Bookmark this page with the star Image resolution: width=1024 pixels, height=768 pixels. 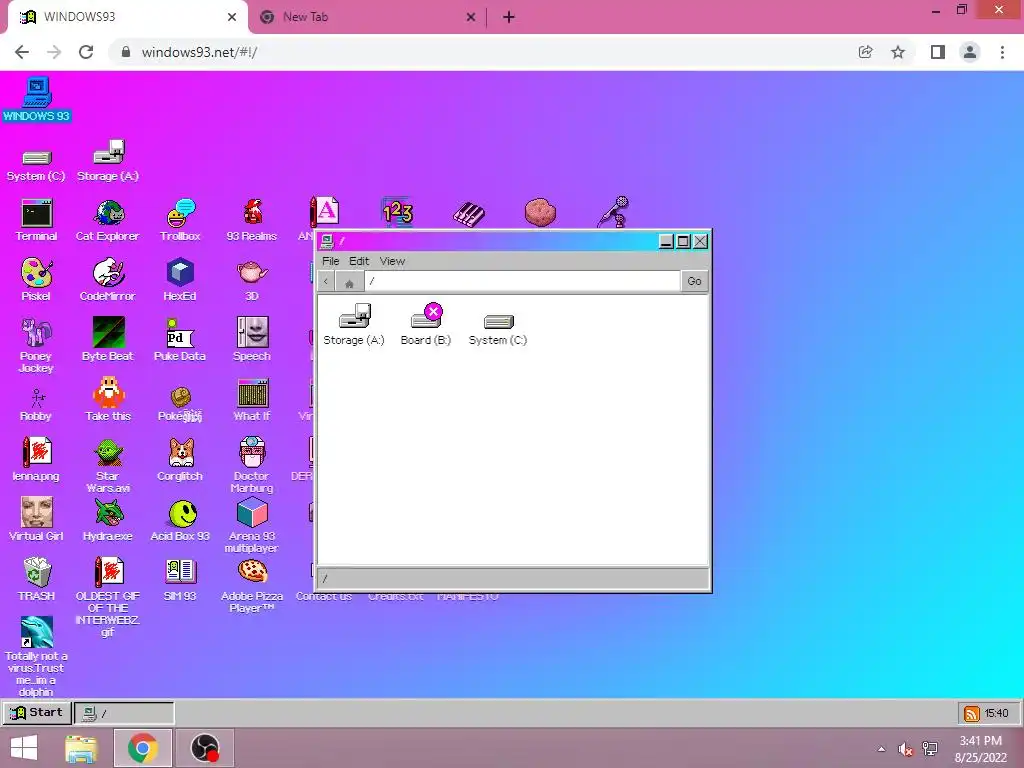[x=898, y=52]
